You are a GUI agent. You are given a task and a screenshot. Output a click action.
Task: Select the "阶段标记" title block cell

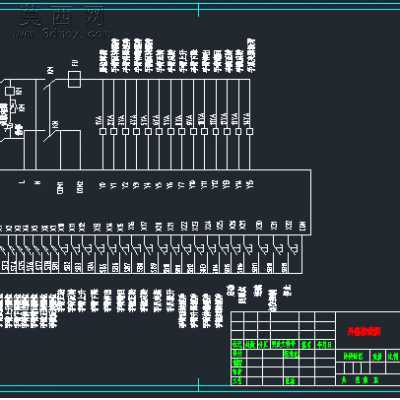(353, 357)
